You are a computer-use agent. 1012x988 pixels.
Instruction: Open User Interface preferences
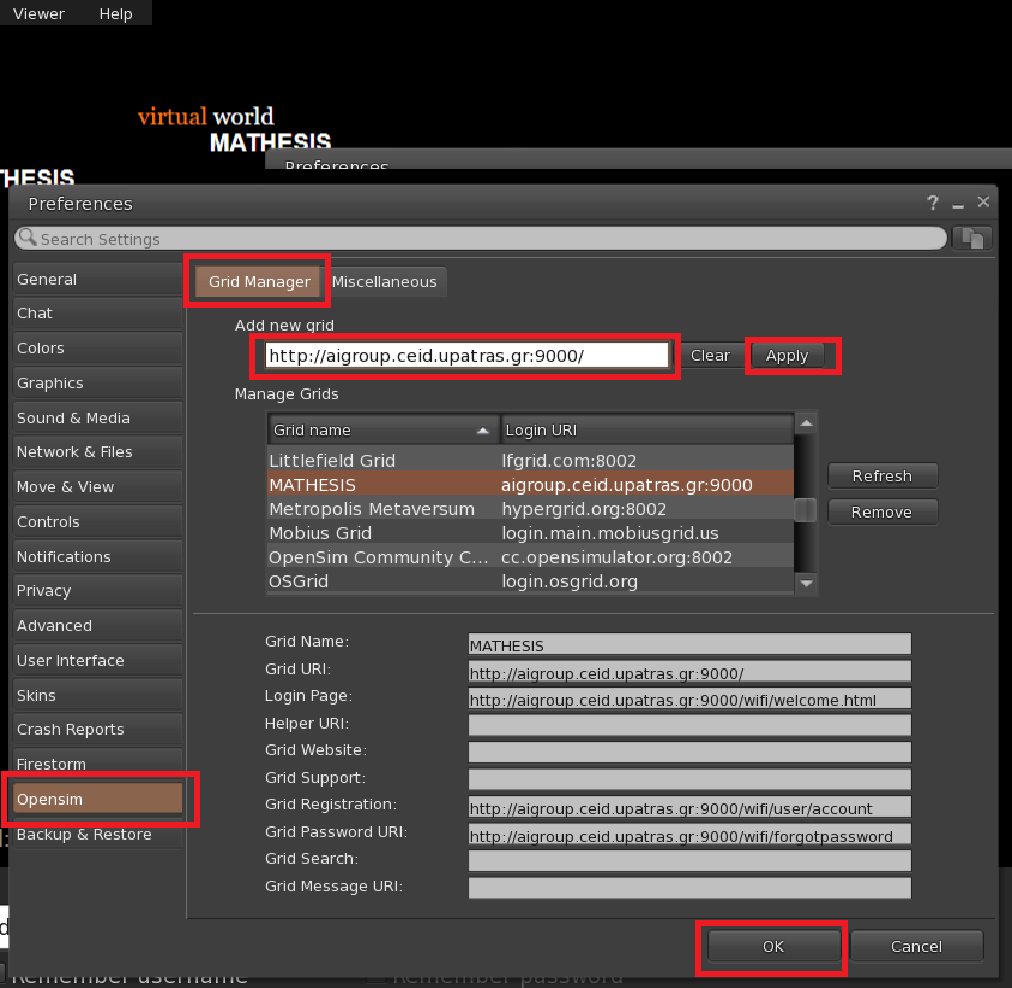tap(97, 660)
